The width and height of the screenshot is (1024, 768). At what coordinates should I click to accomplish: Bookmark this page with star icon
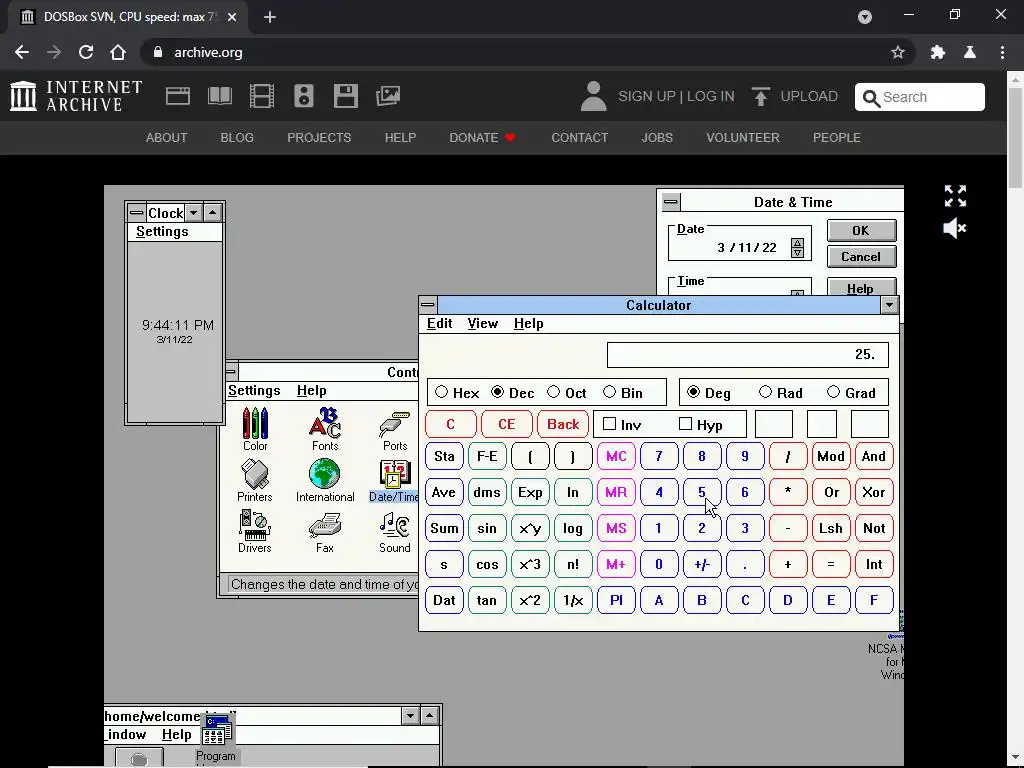tap(897, 52)
